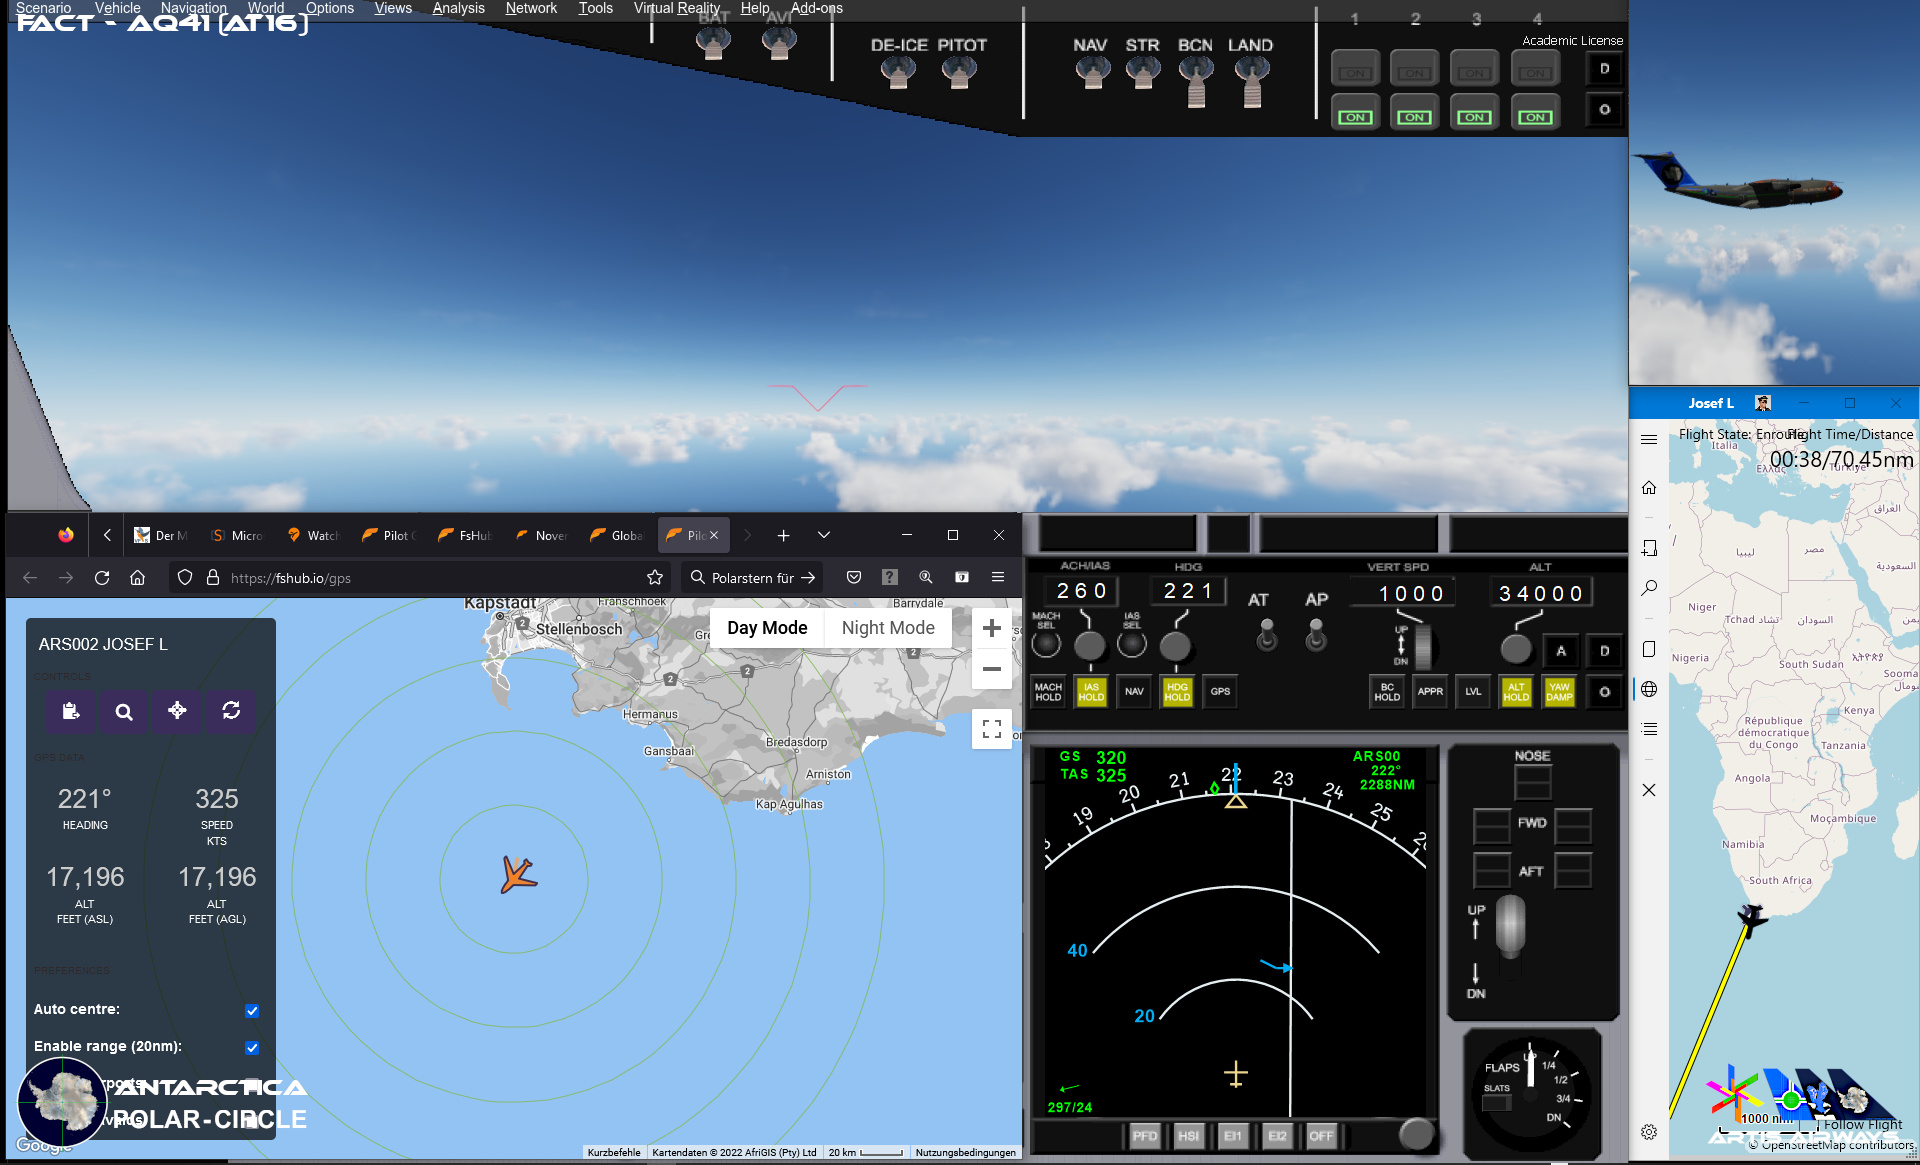Screen dimensions: 1920x1165
Task: Open the Pocket save icon in Firefox
Action: click(x=854, y=577)
